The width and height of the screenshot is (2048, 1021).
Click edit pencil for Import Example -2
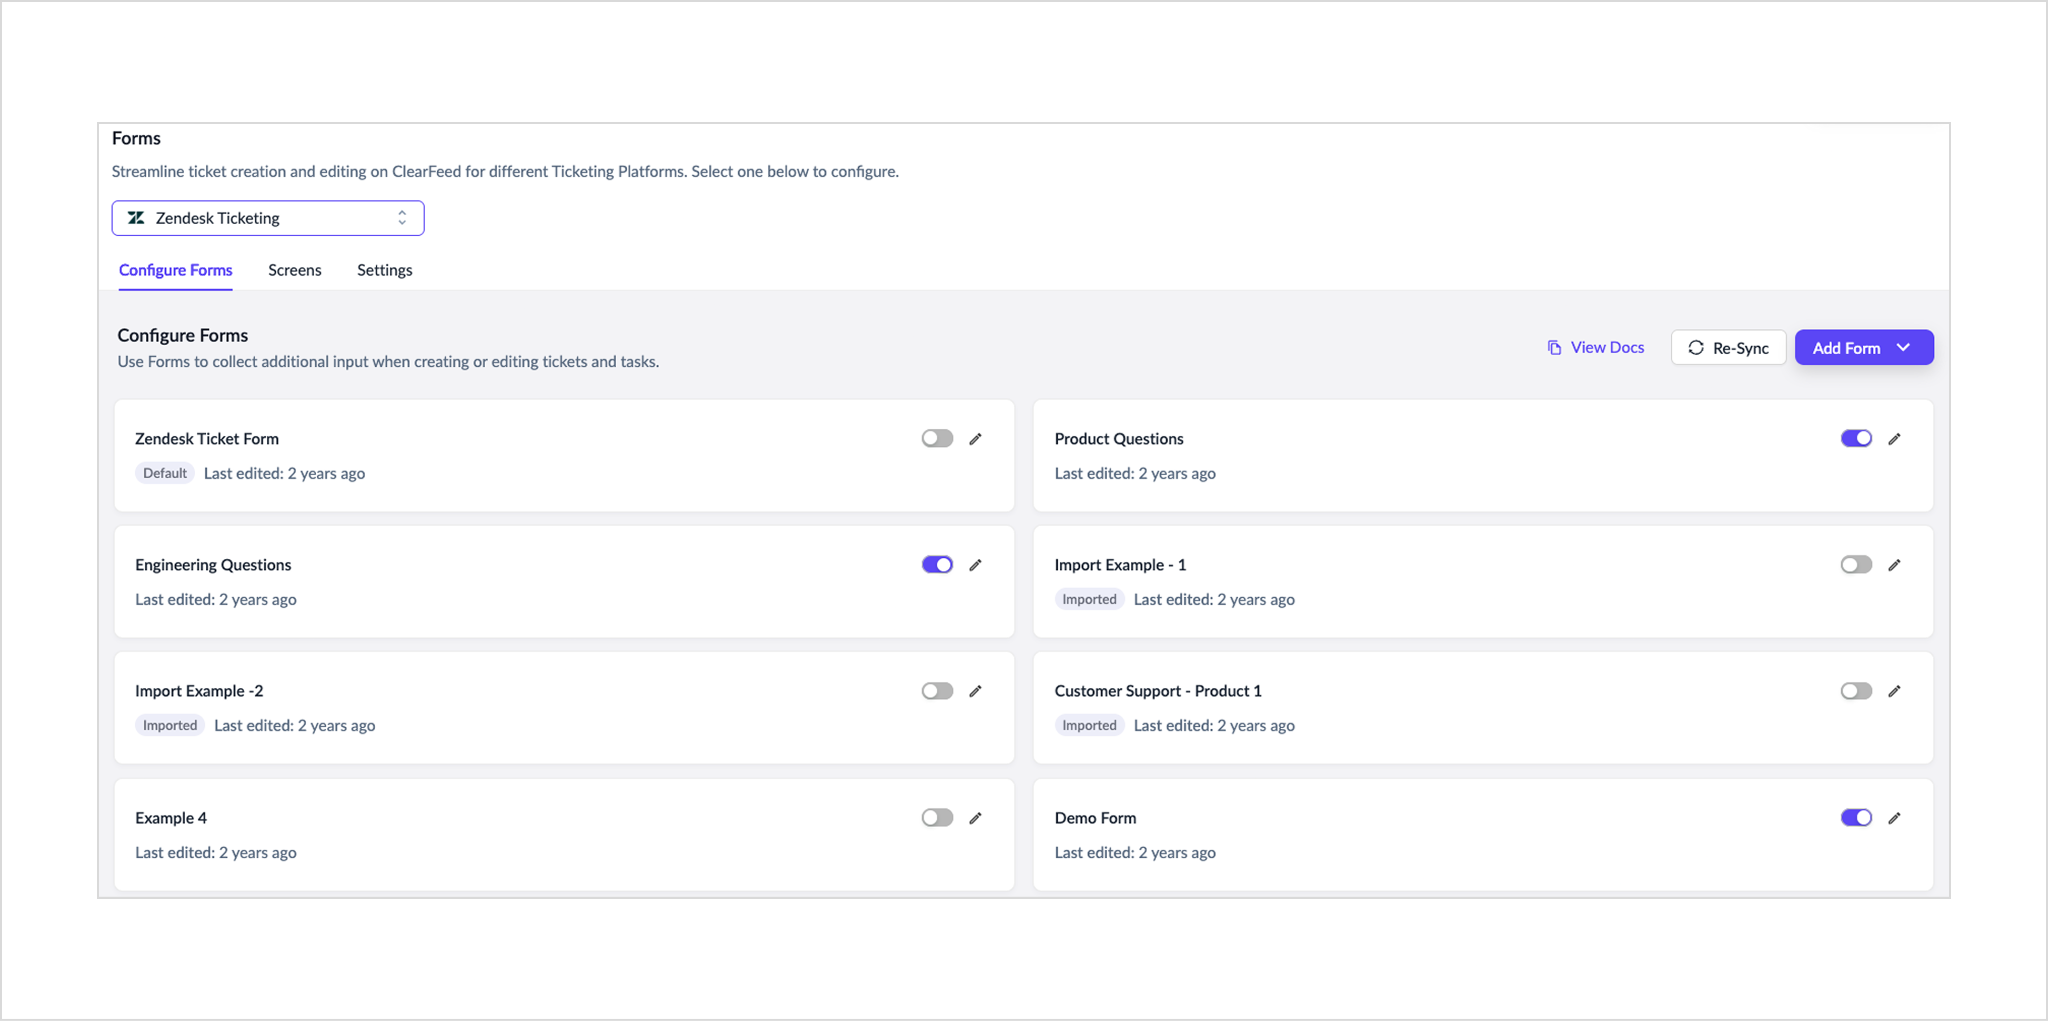tap(975, 691)
